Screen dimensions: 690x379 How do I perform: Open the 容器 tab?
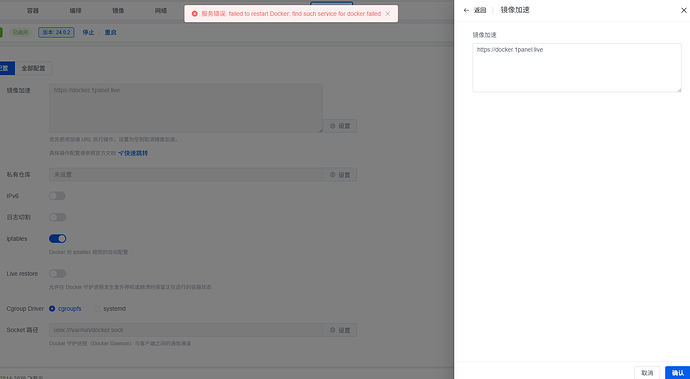(x=33, y=11)
